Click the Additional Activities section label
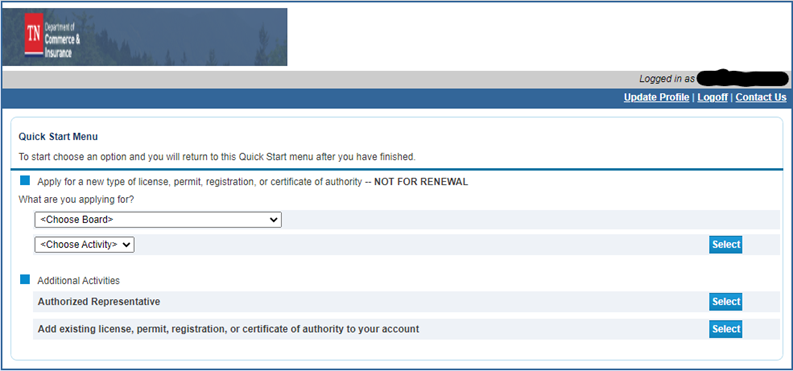This screenshot has height=371, width=793. point(78,281)
